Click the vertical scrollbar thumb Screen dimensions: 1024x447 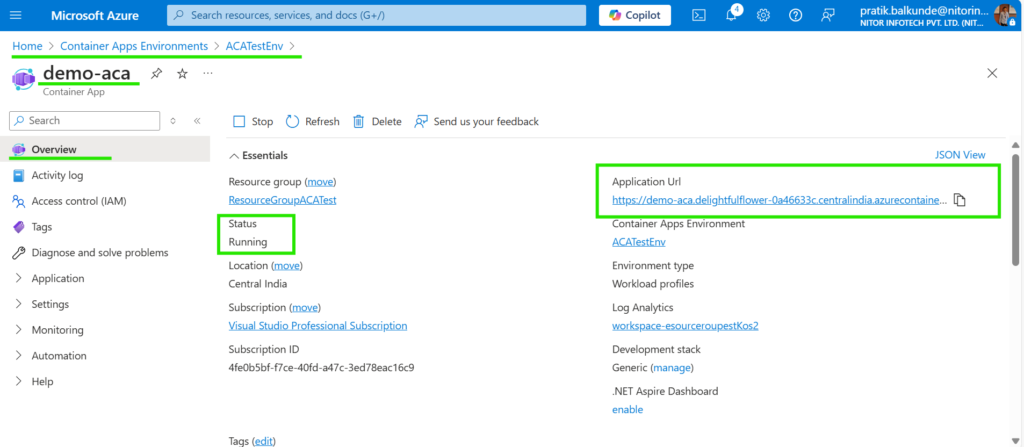[x=1015, y=209]
